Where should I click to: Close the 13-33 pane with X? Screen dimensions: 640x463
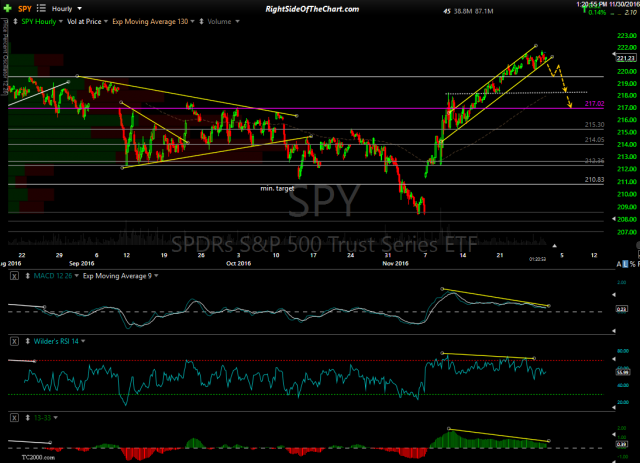click(14, 418)
